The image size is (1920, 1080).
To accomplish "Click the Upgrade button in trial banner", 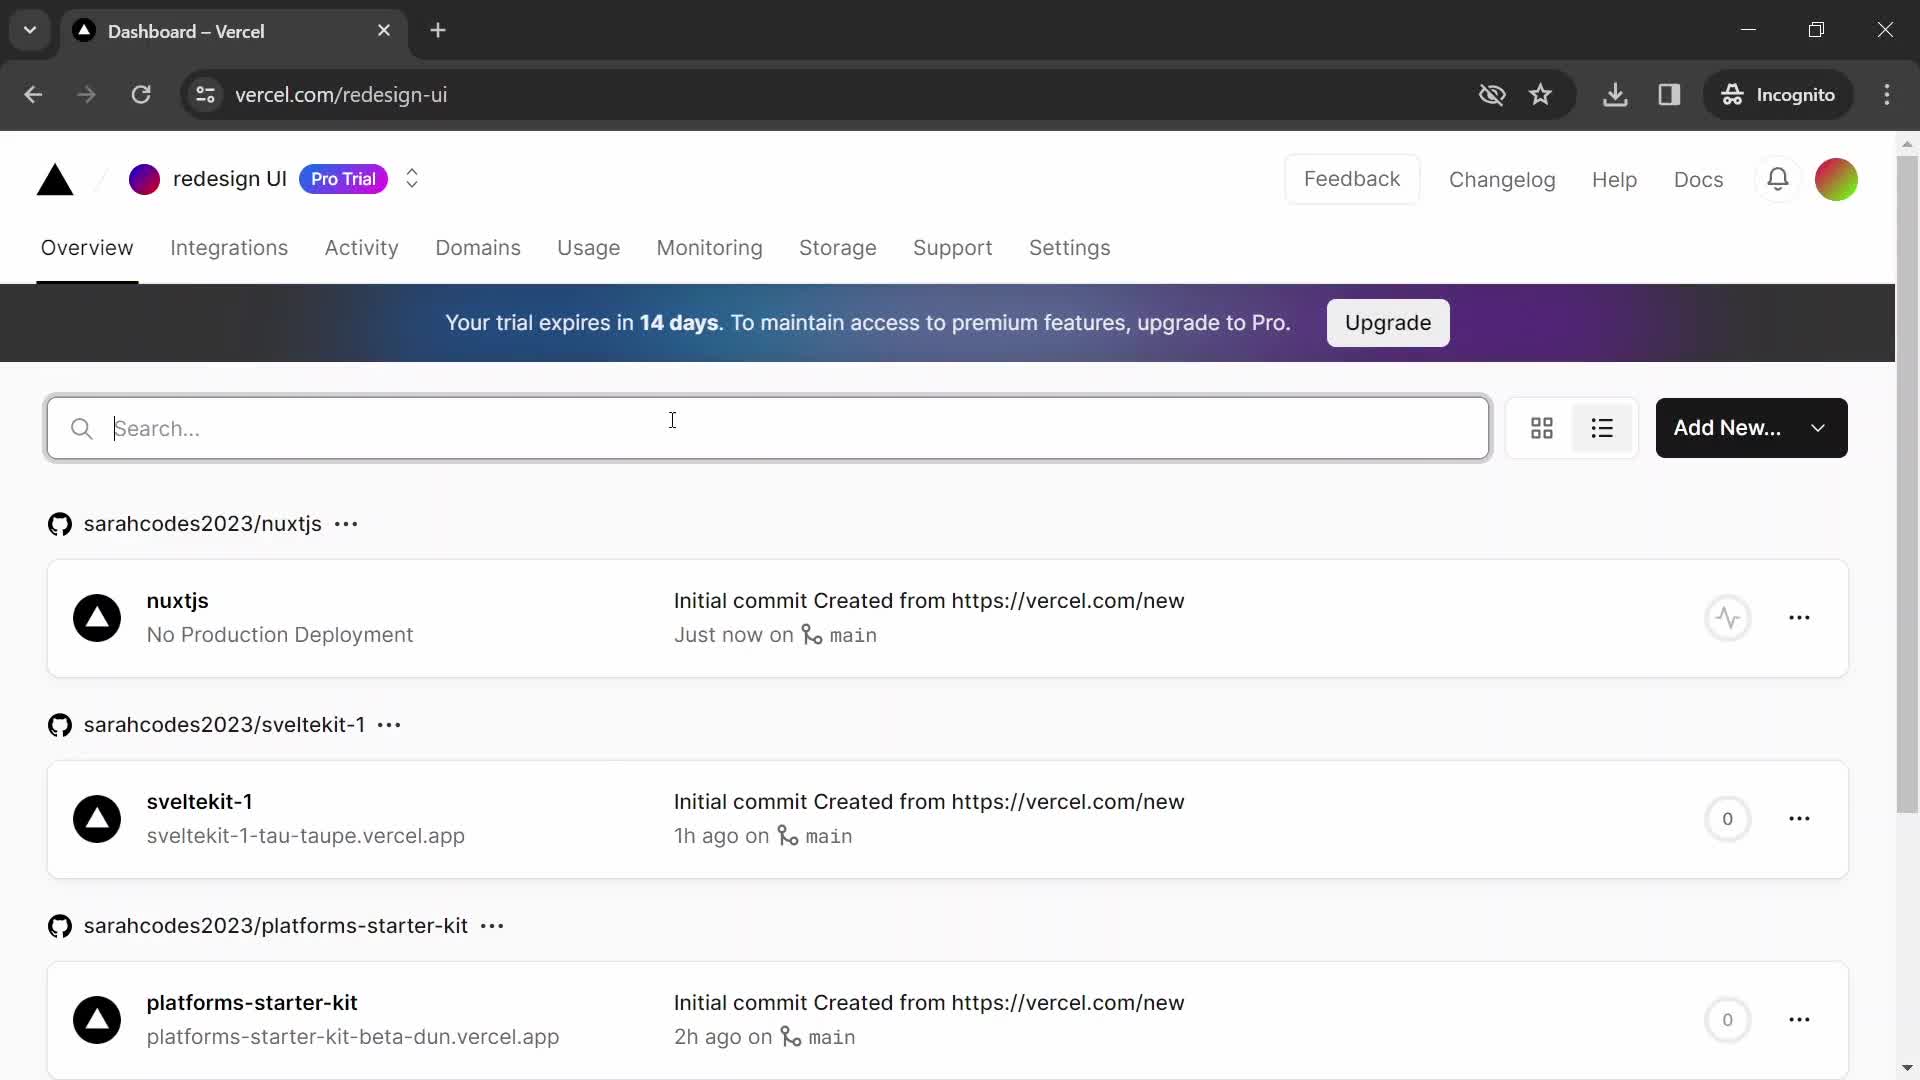I will point(1387,322).
